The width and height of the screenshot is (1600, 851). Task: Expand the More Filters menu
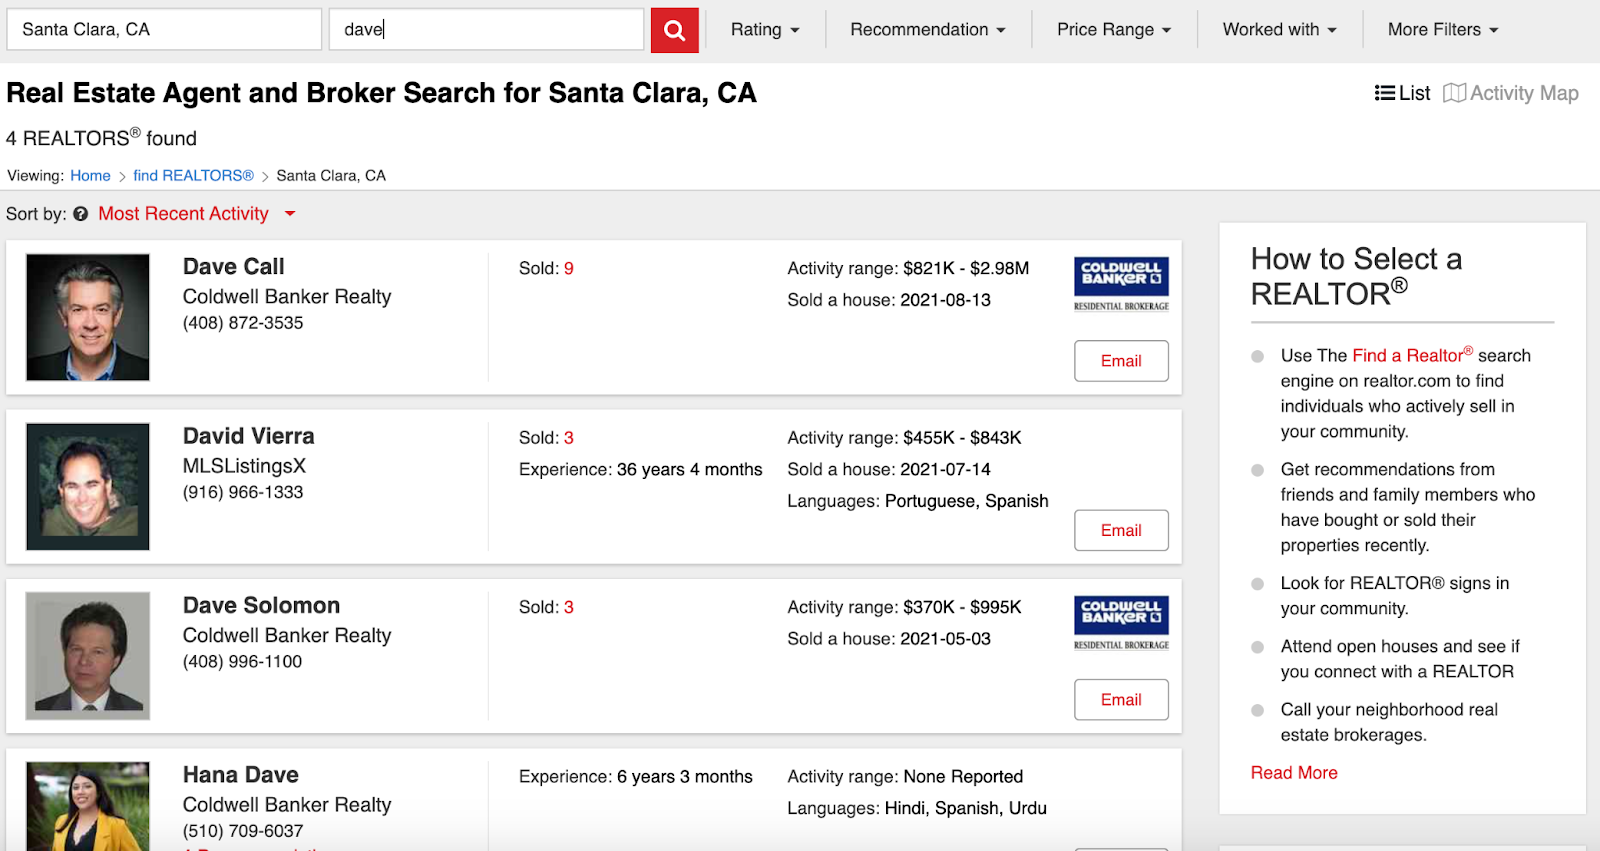1442,30
